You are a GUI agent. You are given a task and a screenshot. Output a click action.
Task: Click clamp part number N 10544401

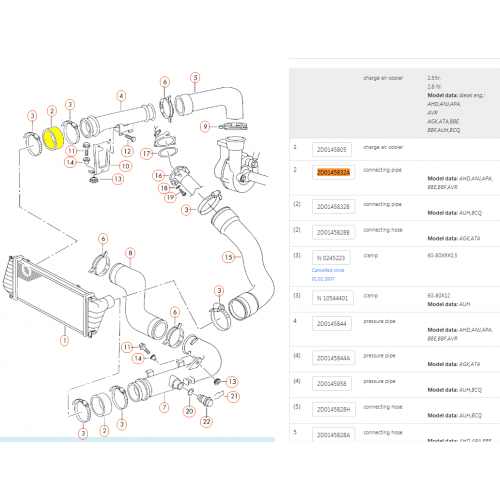(x=332, y=298)
